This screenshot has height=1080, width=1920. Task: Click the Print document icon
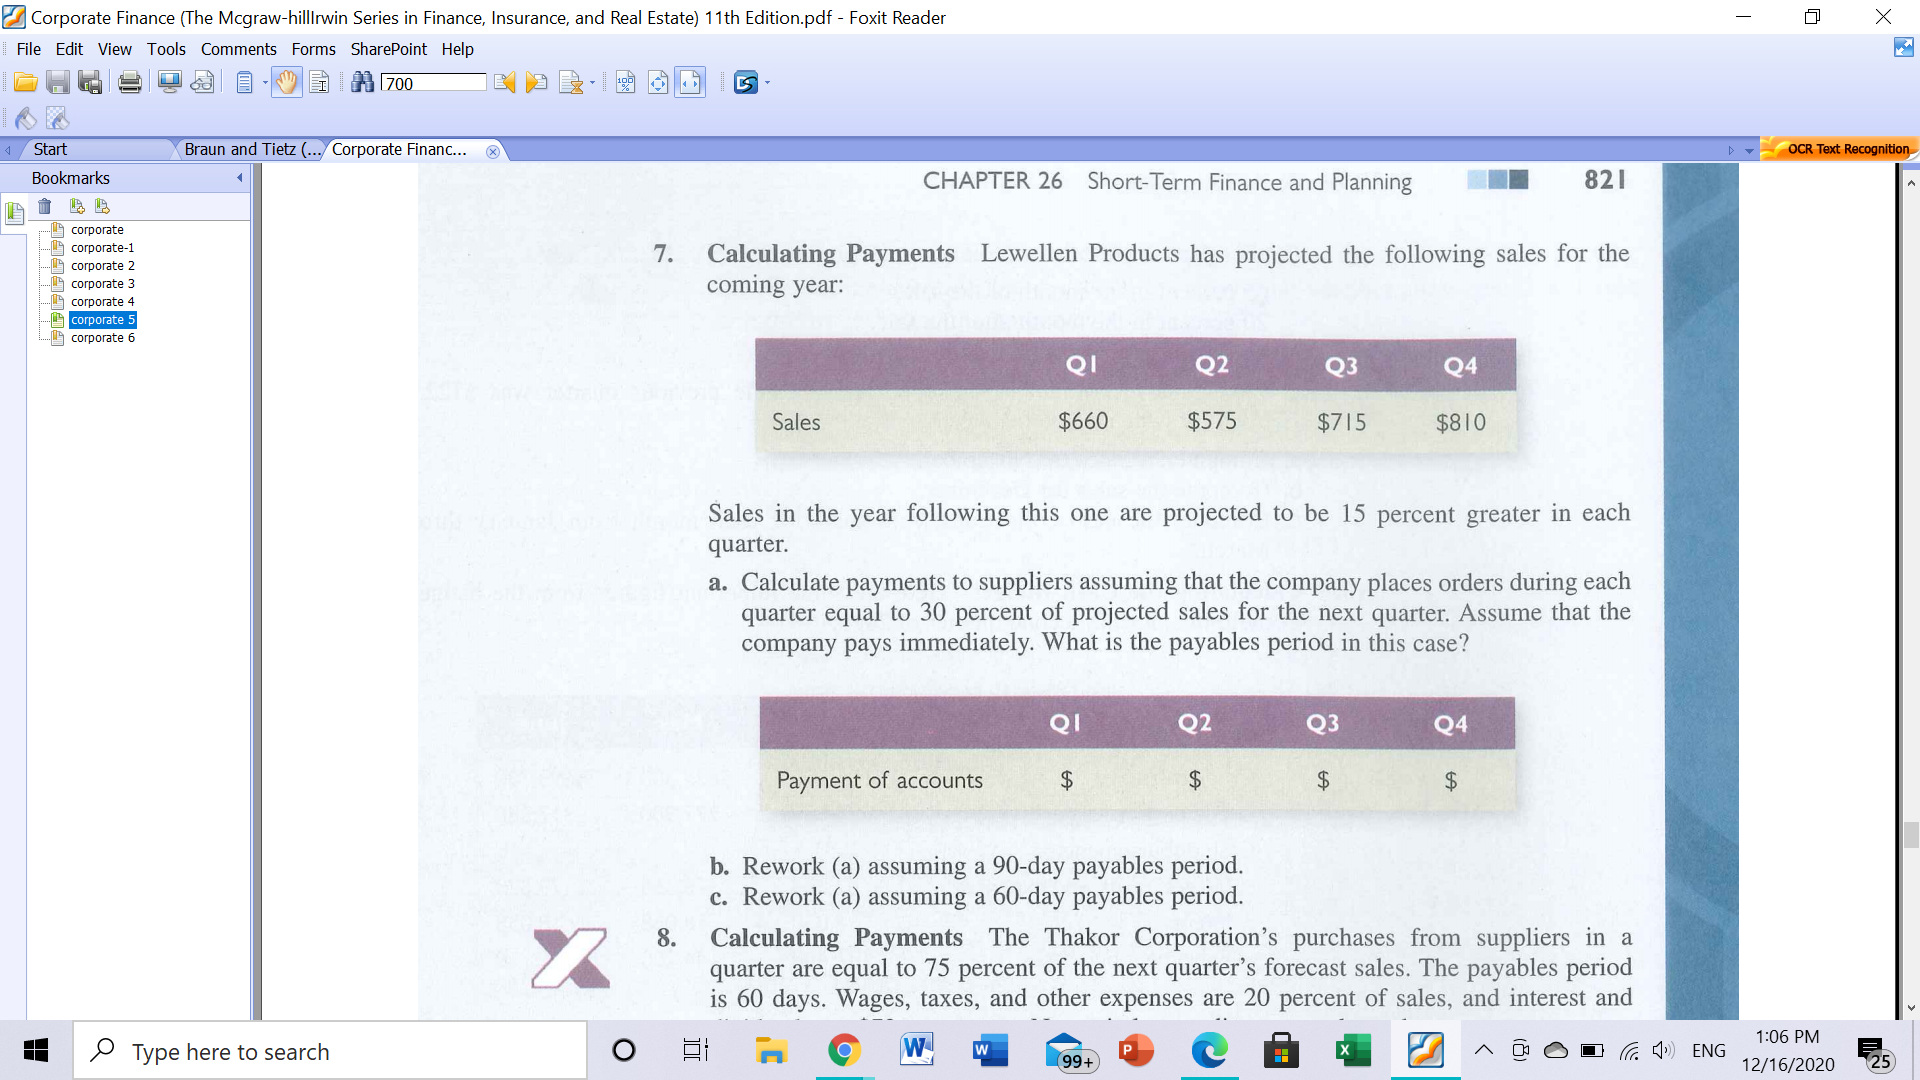129,82
